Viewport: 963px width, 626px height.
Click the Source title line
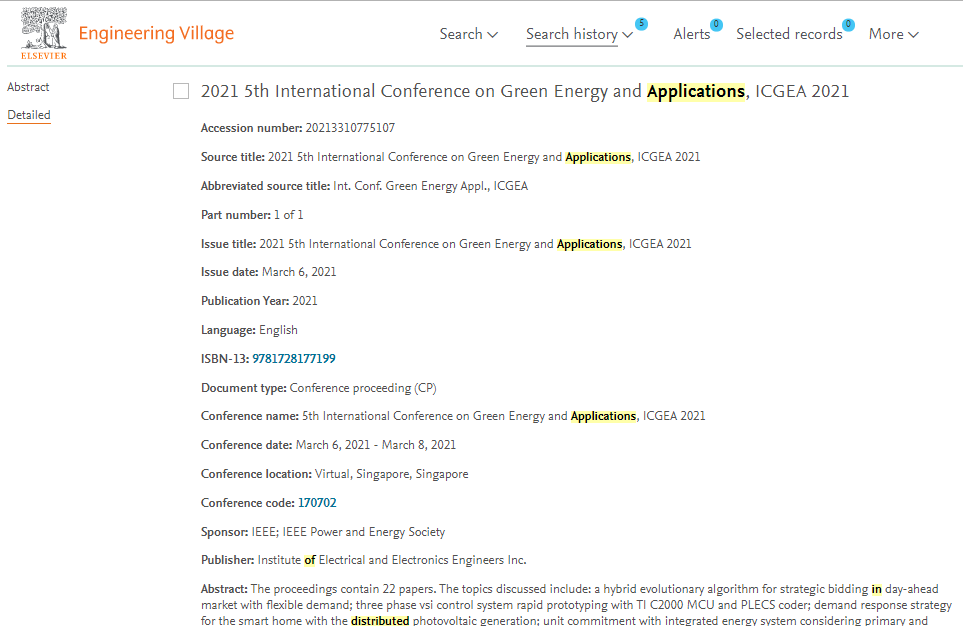450,157
